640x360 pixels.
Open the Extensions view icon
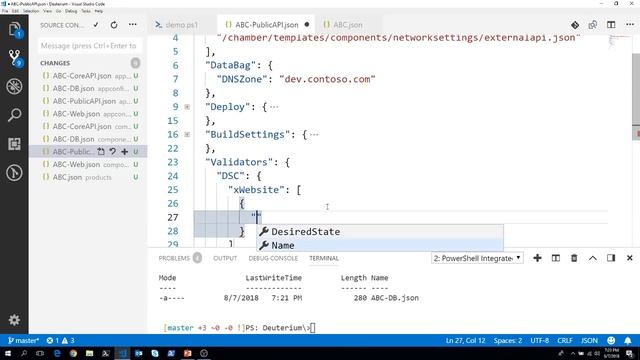point(14,144)
